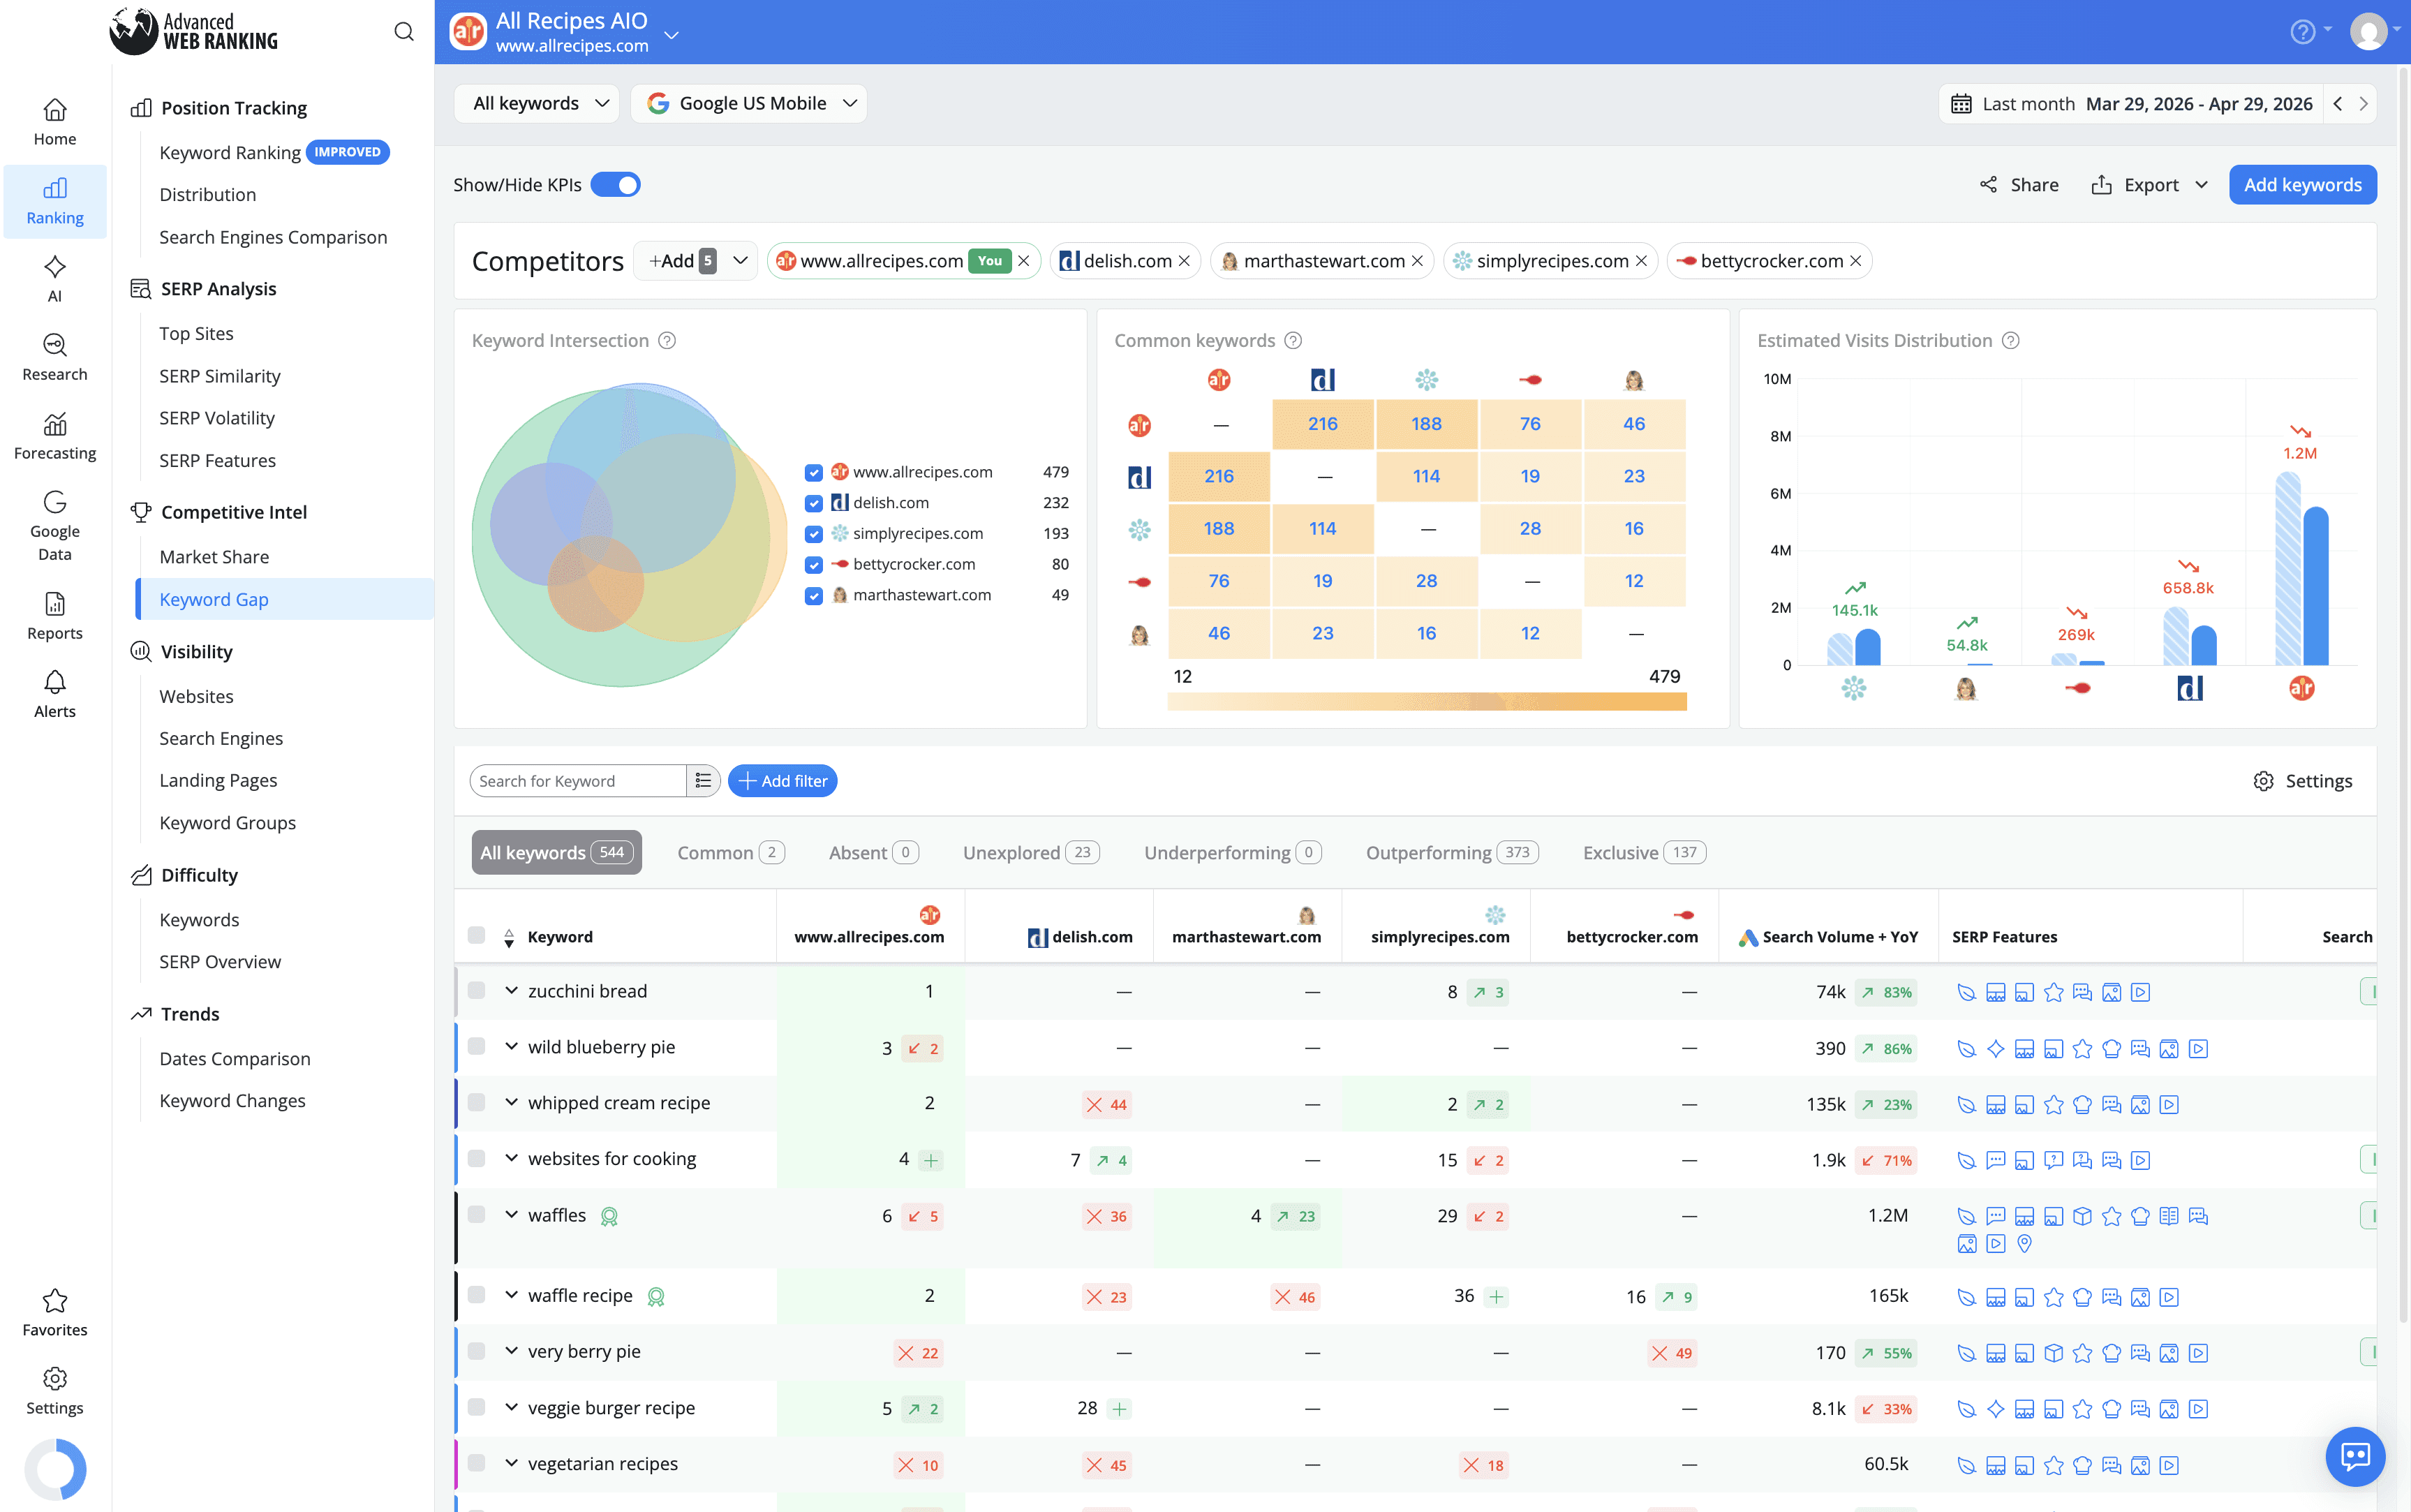Click Common keywords help icon
Image resolution: width=2411 pixels, height=1512 pixels.
[1293, 341]
